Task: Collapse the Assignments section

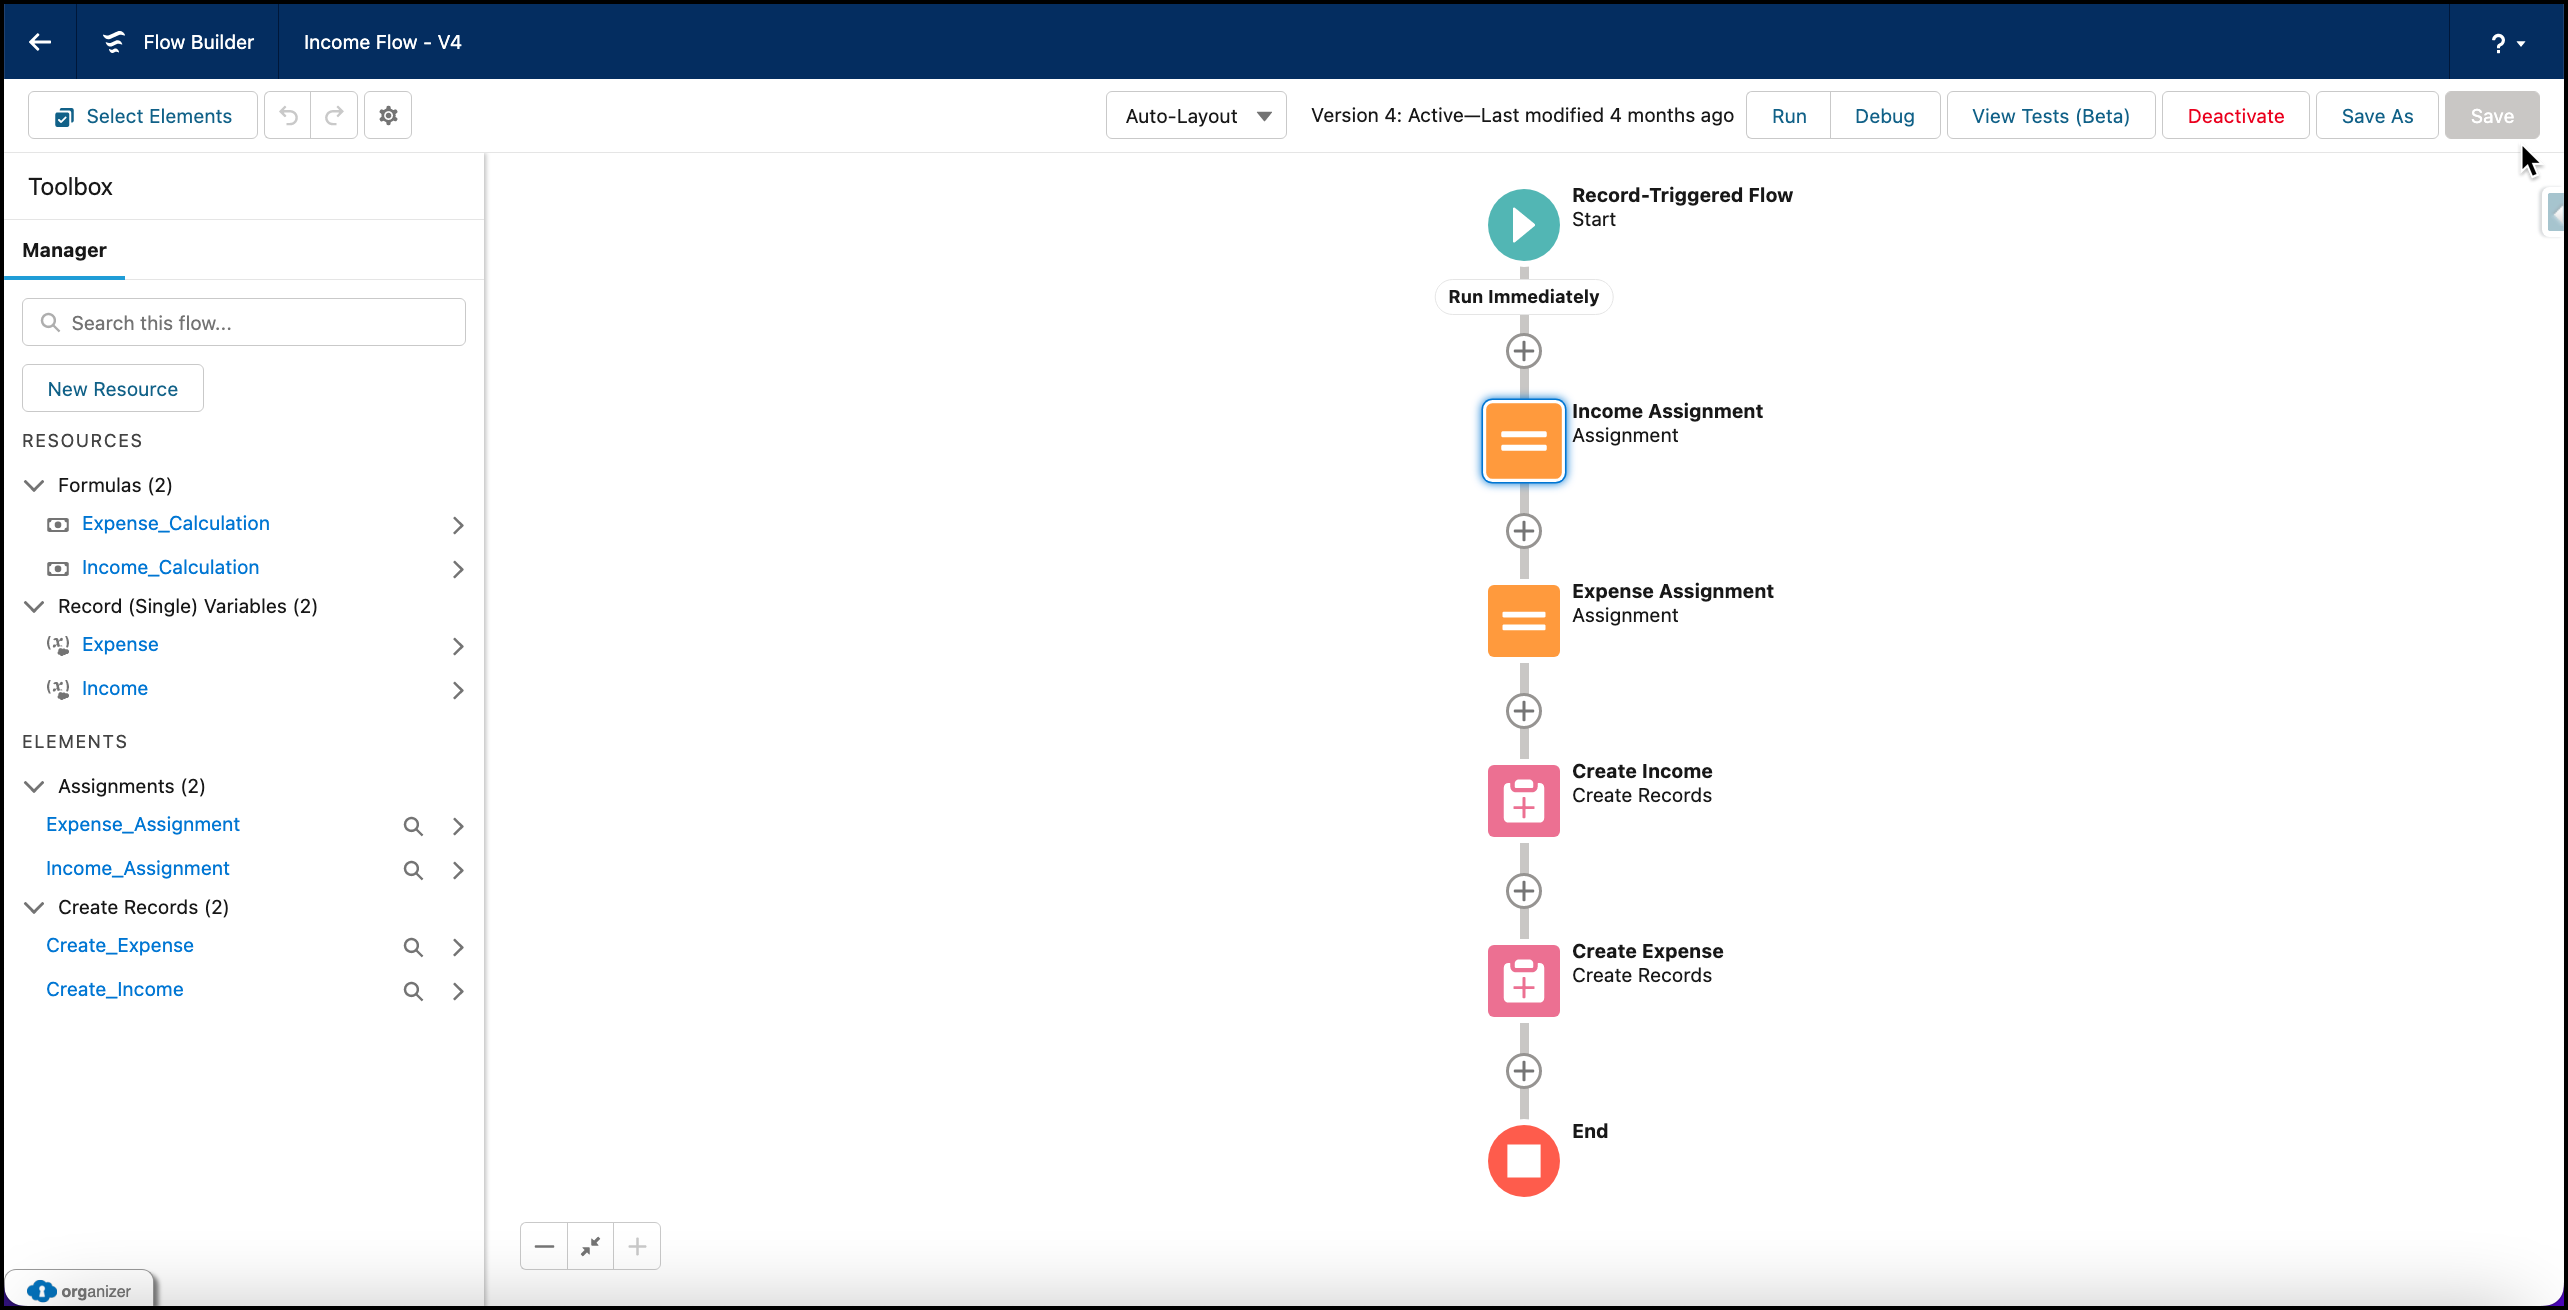Action: (34, 786)
